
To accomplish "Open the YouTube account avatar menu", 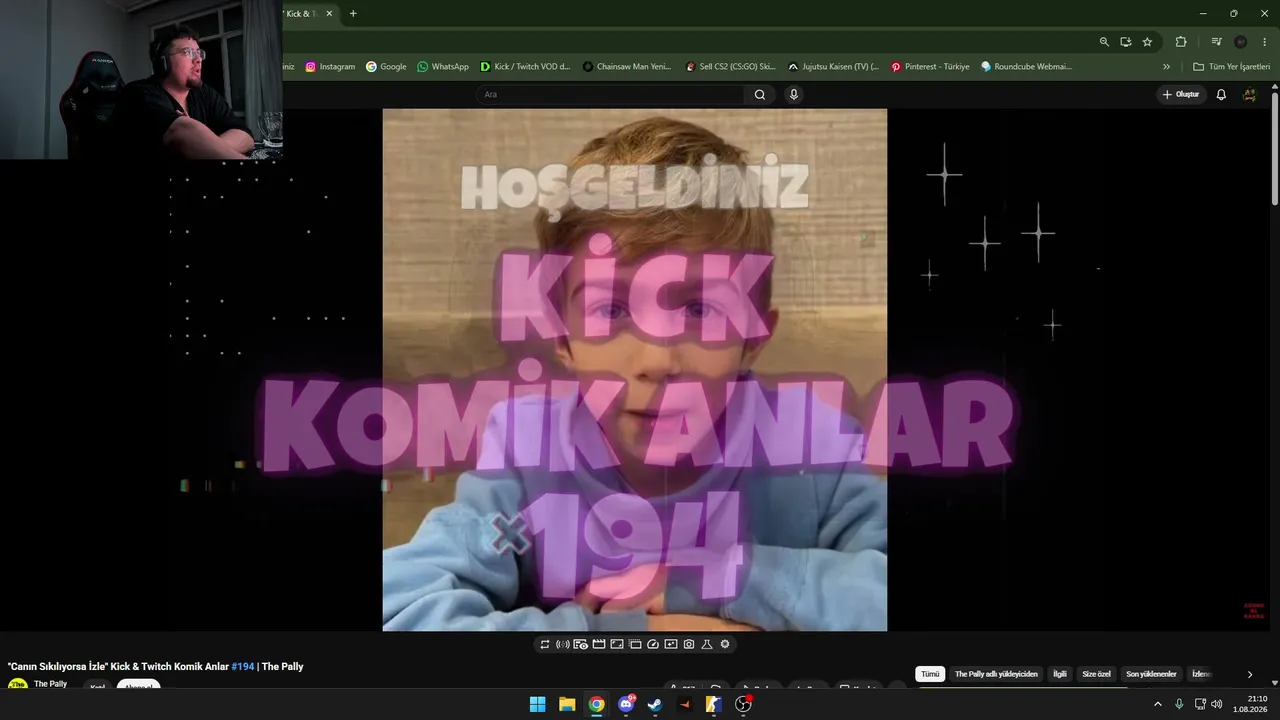I will (1249, 94).
